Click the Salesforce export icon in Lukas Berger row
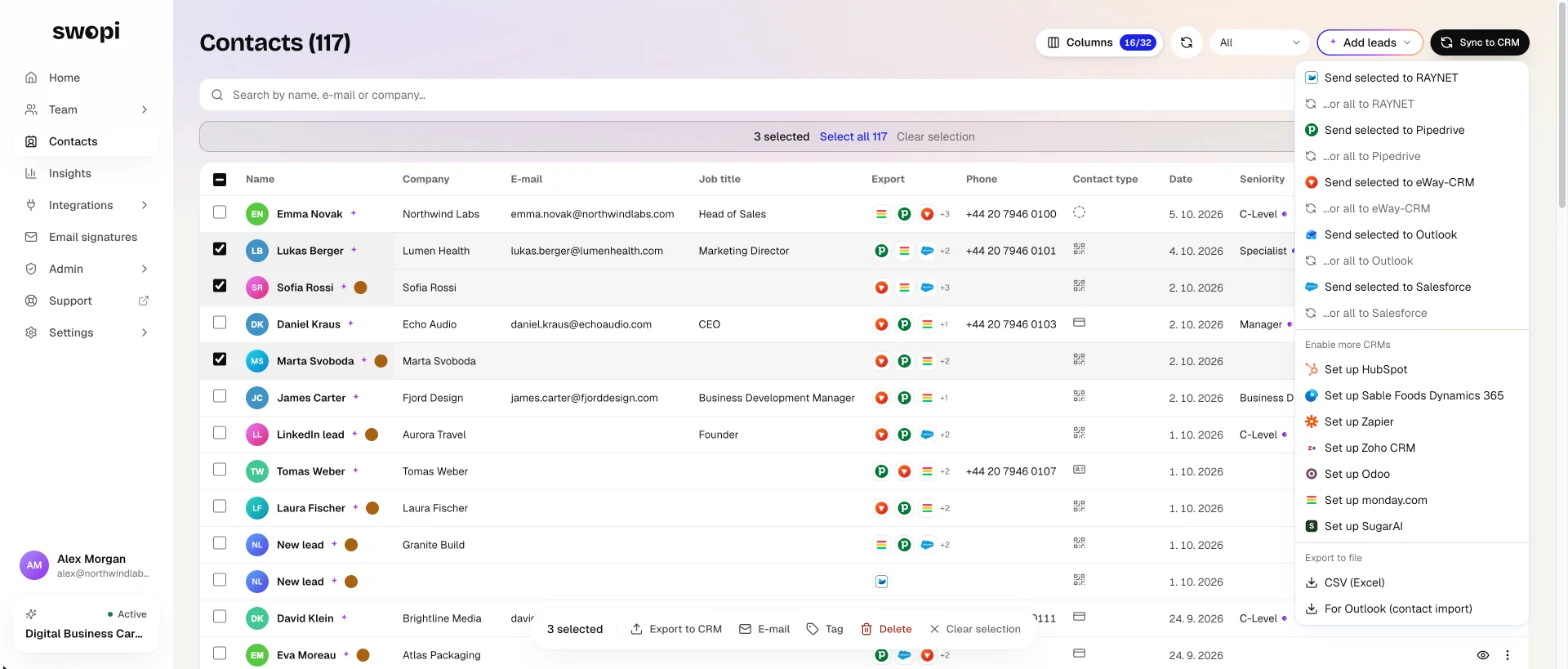This screenshot has height=669, width=1568. pyautogui.click(x=927, y=251)
